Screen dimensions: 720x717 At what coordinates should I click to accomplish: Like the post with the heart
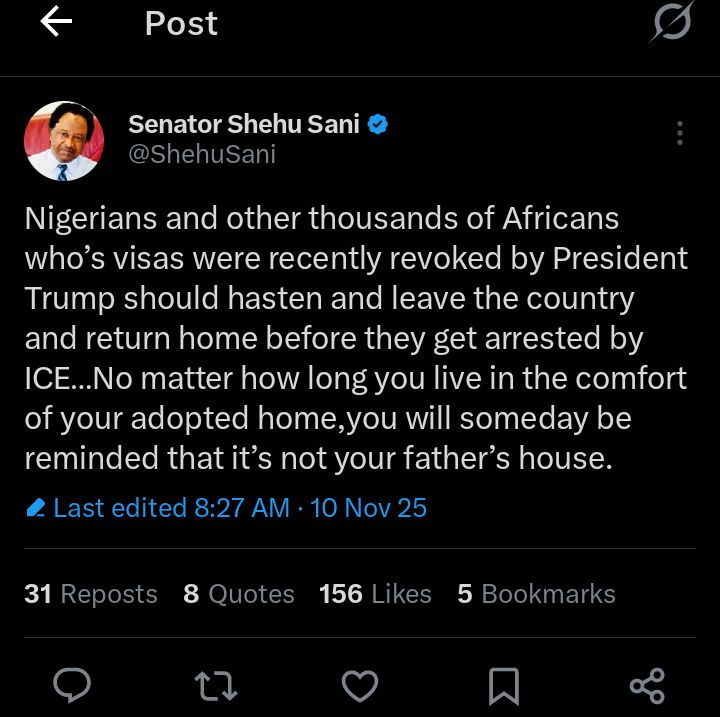pos(359,685)
